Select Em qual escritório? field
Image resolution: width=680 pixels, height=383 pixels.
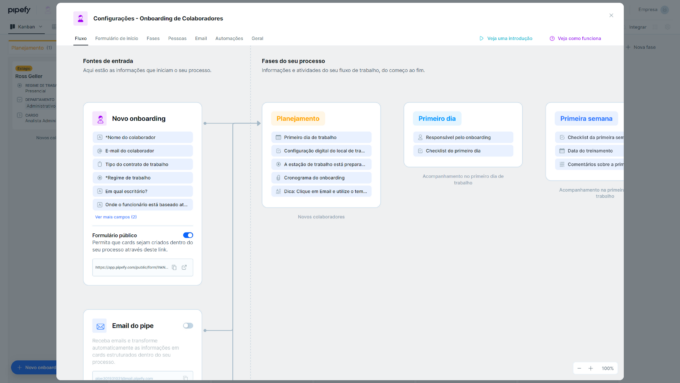click(x=143, y=191)
